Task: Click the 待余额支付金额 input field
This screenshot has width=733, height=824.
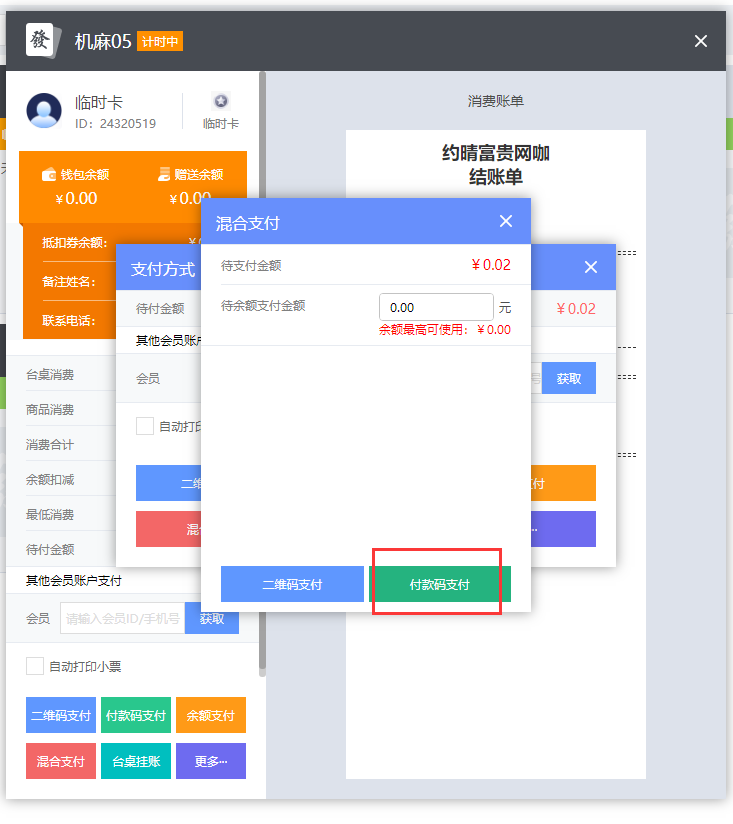Action: pyautogui.click(x=436, y=307)
